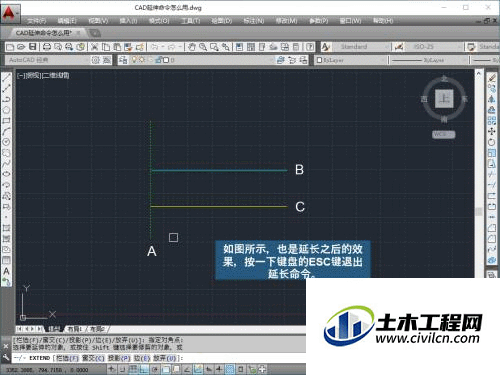
Task: Click the drawing area vertical scrollbar
Action: [479, 173]
